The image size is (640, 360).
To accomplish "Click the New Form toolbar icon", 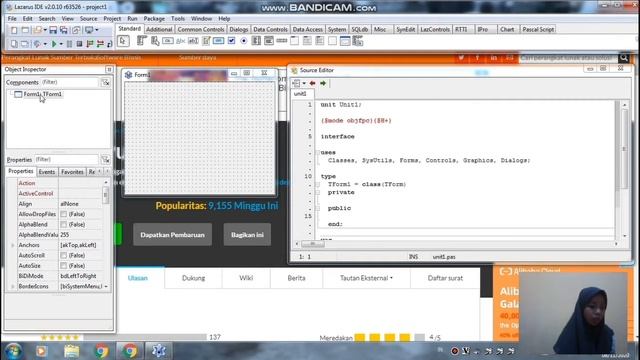I will coord(25,30).
